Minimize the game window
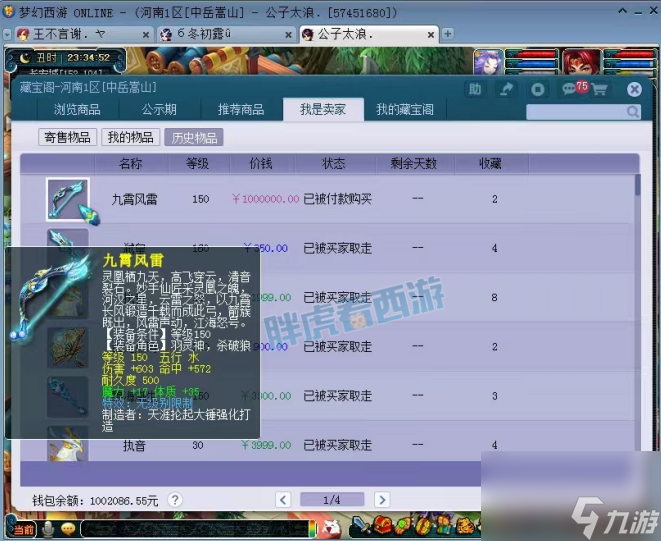 [x=638, y=13]
